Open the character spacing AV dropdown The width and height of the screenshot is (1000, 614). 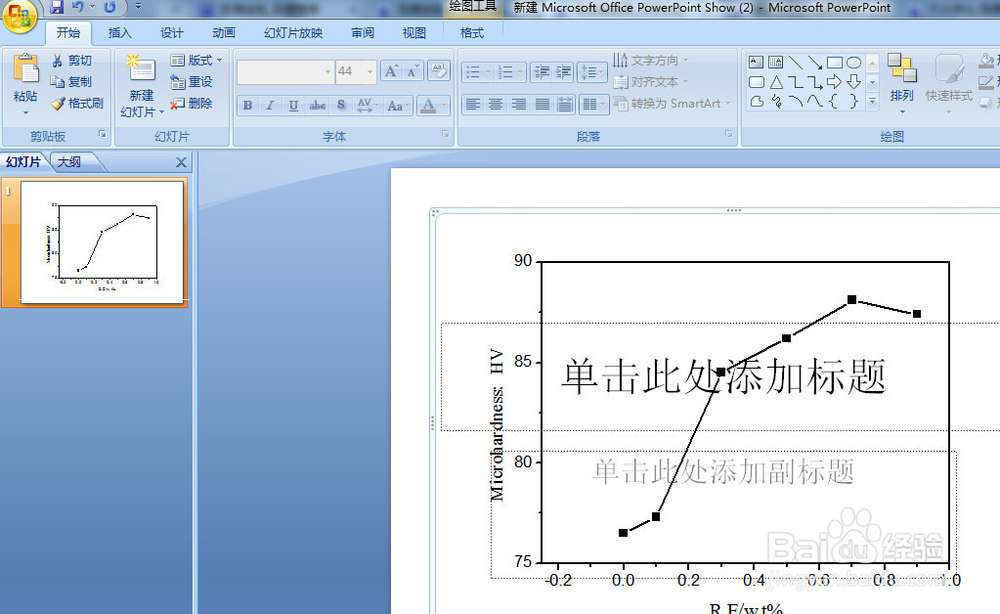point(368,105)
